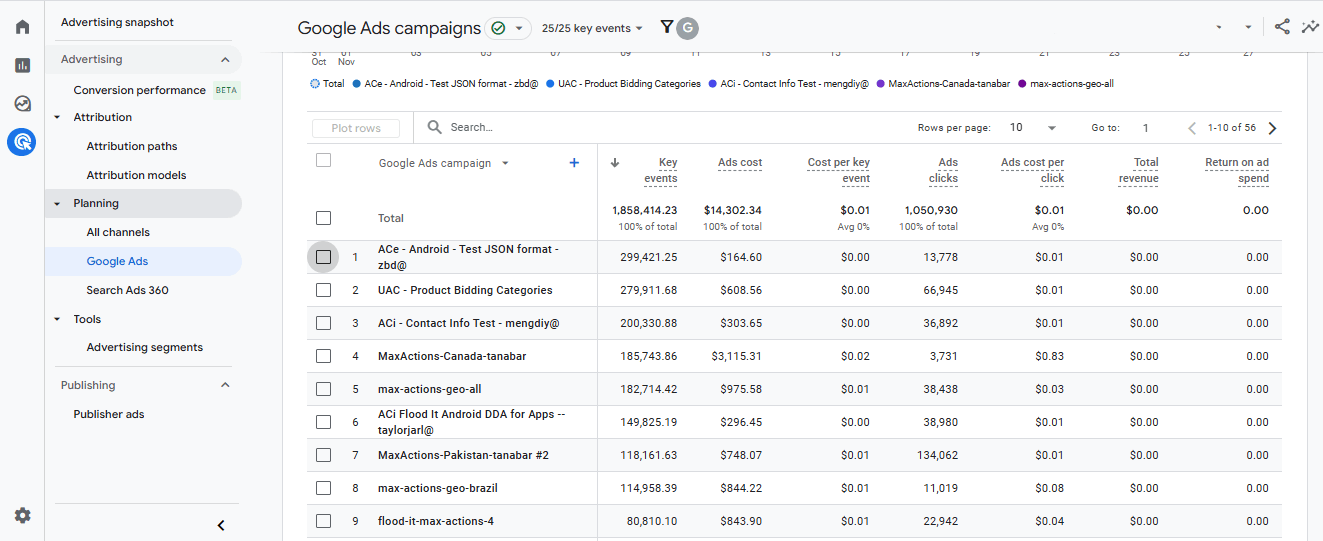Click the UAC - Product Bidding Categories legend dot
Image resolution: width=1323 pixels, height=541 pixels.
551,84
